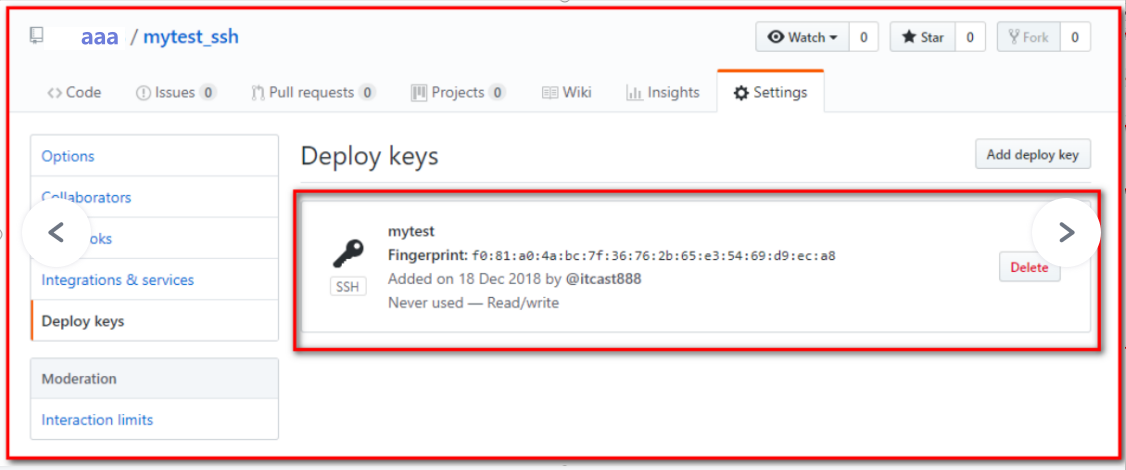Star the mytest_ssh repository
1126x470 pixels.
pos(922,37)
